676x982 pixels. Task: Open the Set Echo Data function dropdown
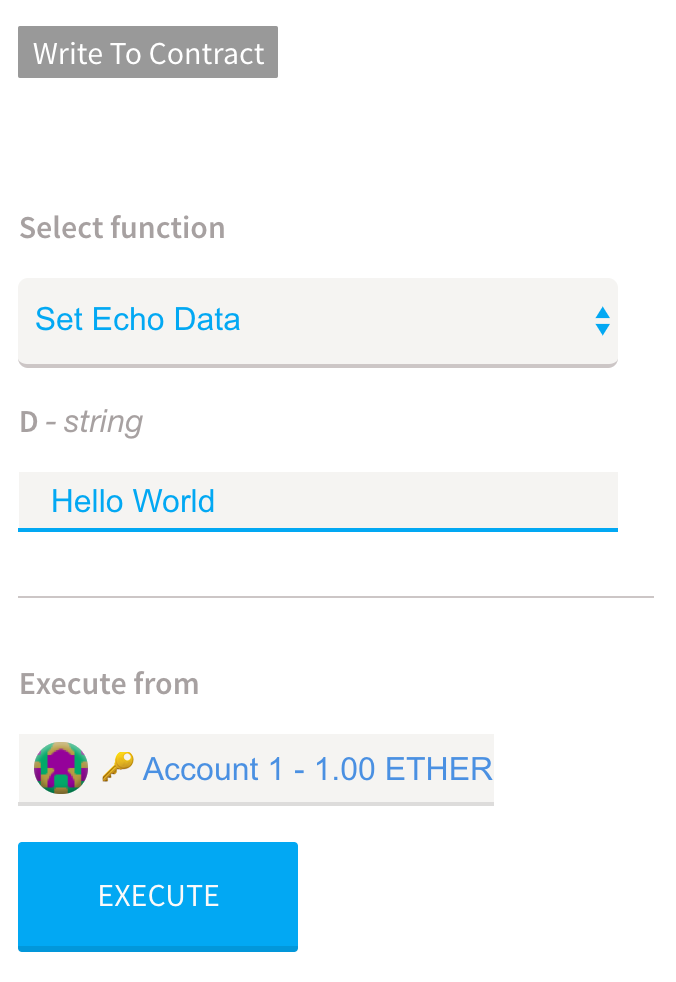318,322
